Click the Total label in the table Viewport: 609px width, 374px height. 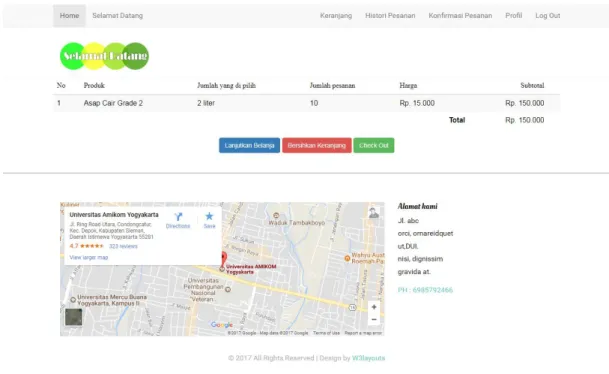[457, 120]
